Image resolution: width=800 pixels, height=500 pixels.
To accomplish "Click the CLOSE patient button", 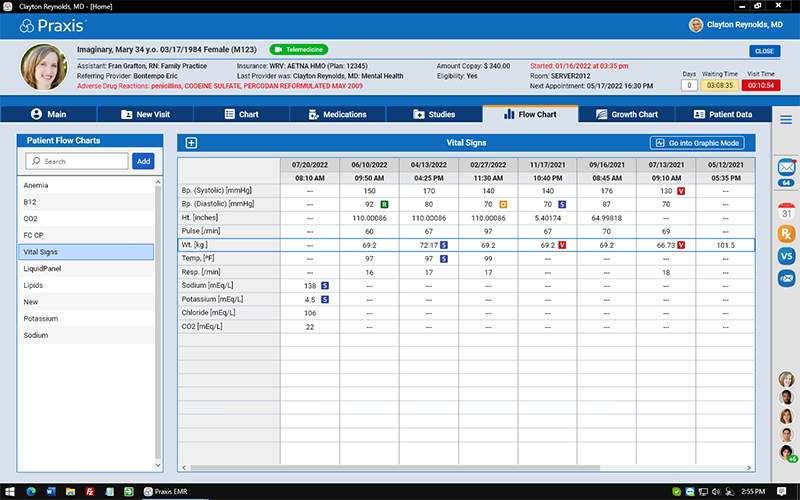I will pyautogui.click(x=764, y=51).
